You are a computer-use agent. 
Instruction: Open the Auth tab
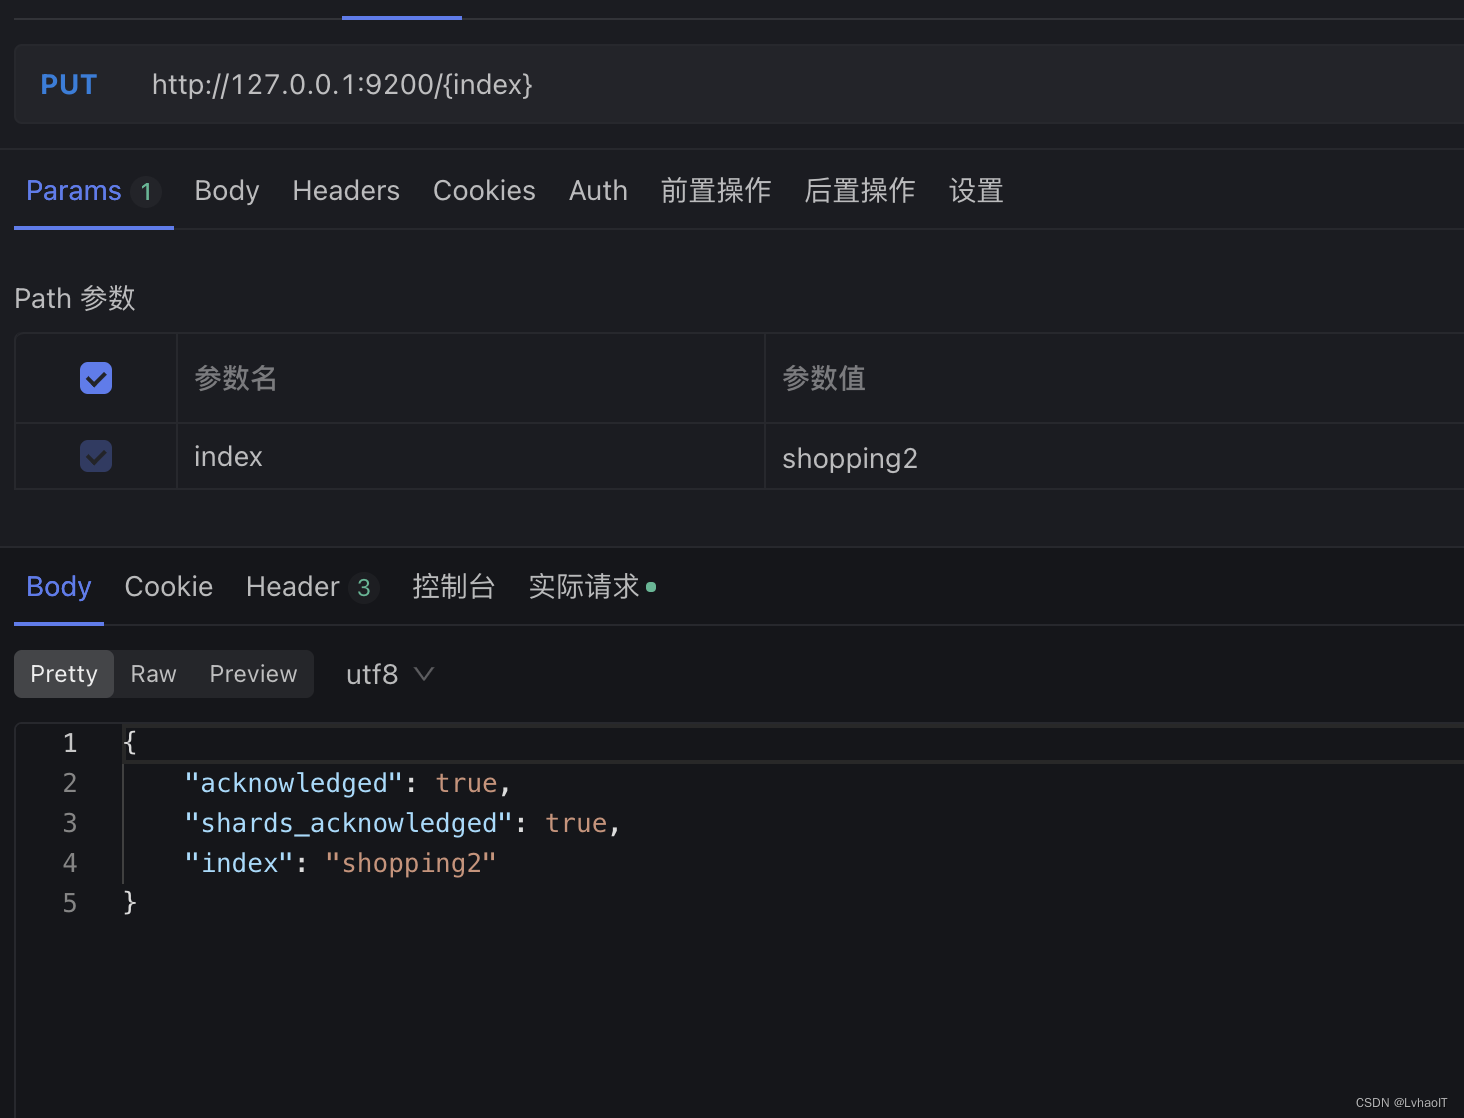[x=598, y=190]
